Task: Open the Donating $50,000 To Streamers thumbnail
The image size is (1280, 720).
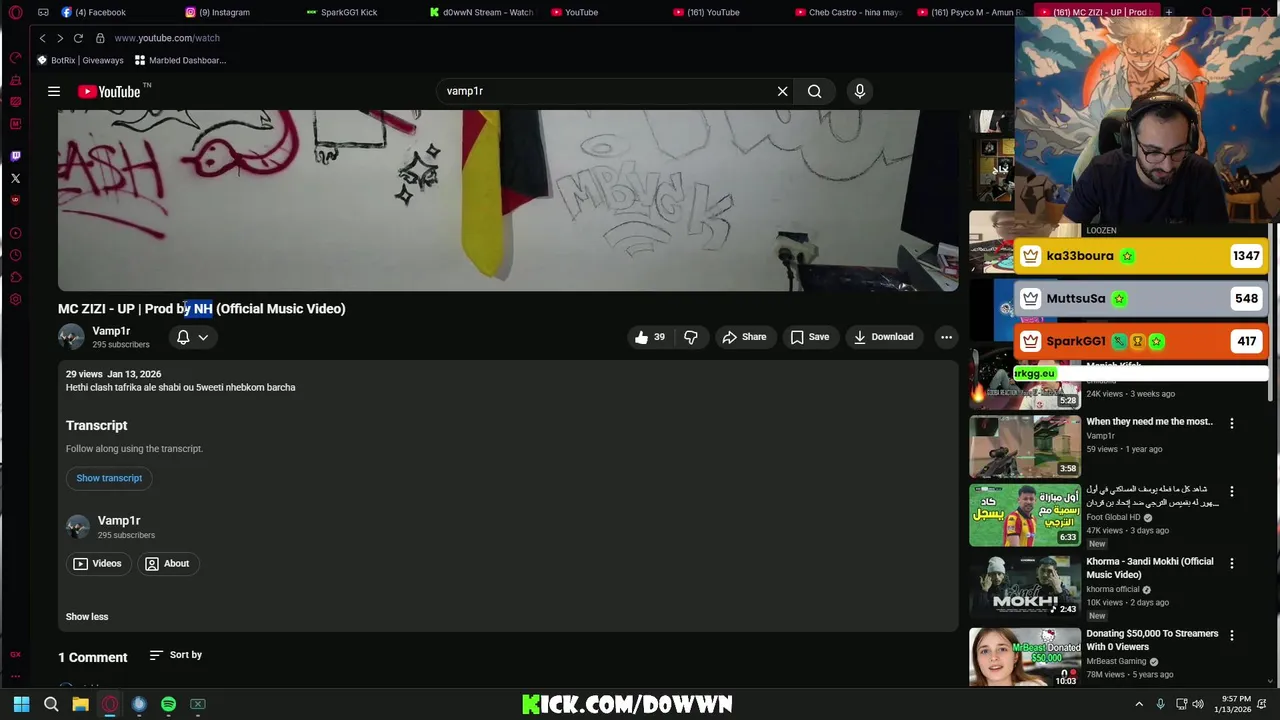Action: point(1025,657)
